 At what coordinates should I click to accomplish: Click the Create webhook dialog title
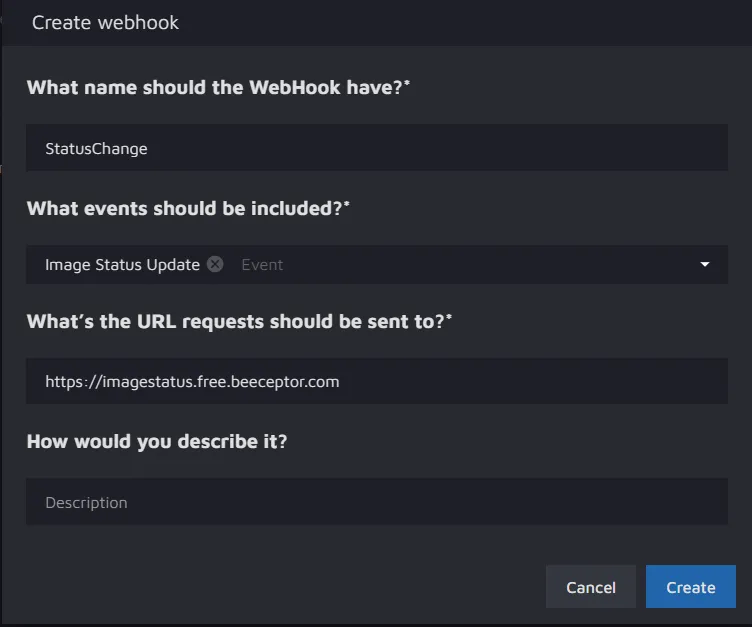click(105, 22)
